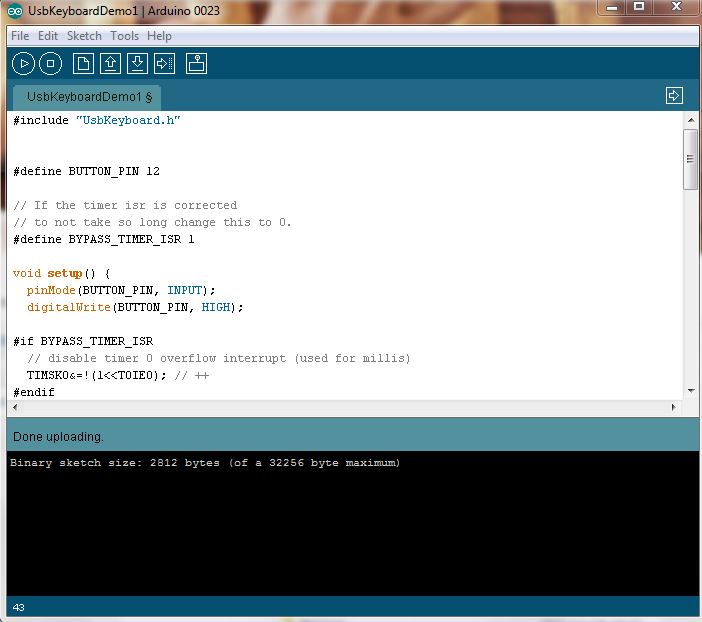Open the Serial Monitor
702x622 pixels.
[x=197, y=64]
